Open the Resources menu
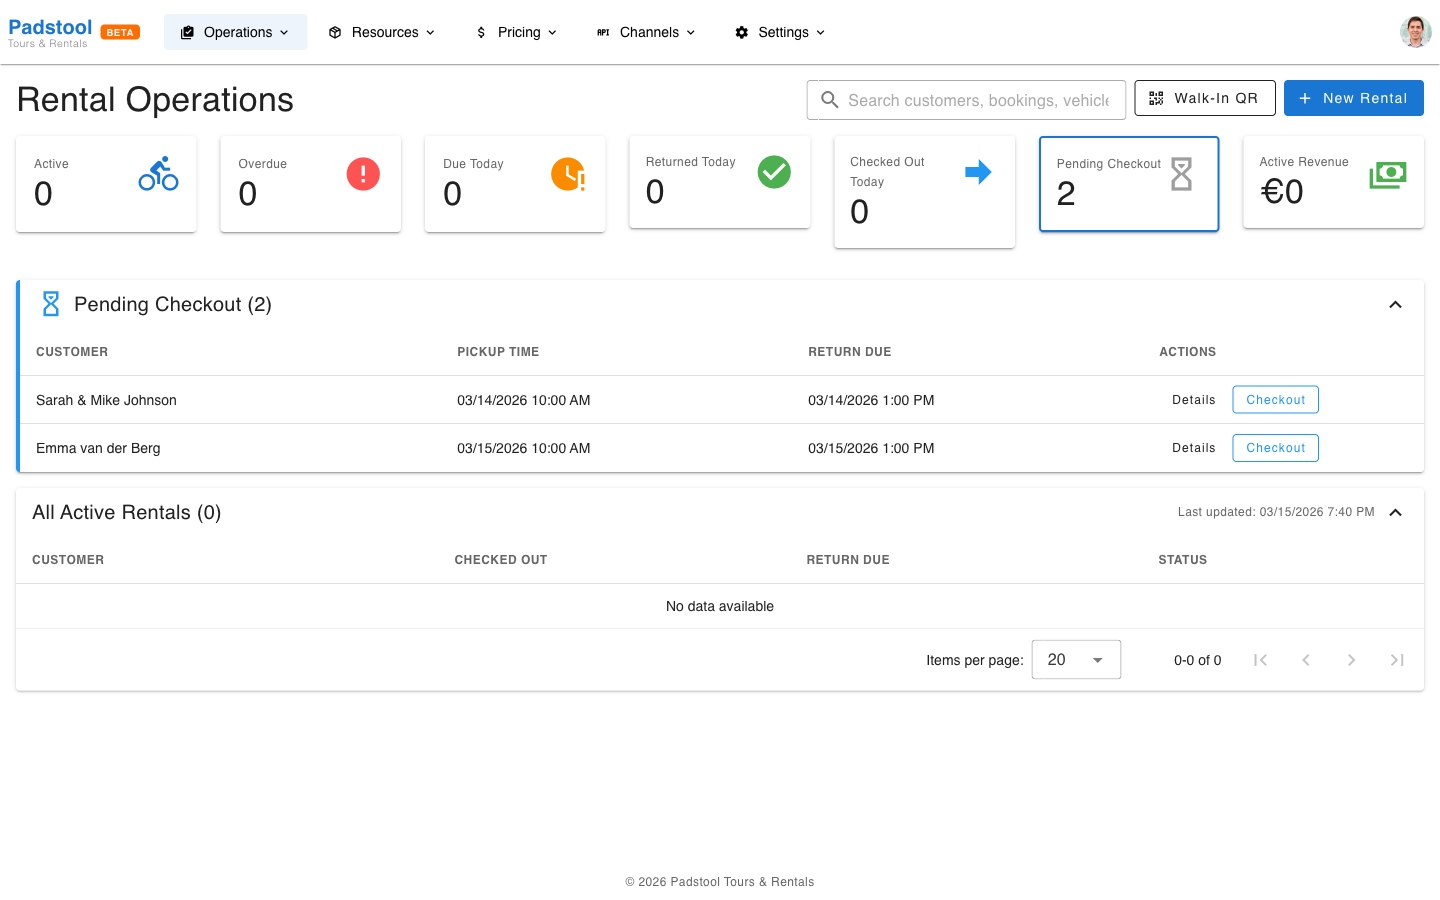Image resolution: width=1440 pixels, height=900 pixels. point(382,32)
